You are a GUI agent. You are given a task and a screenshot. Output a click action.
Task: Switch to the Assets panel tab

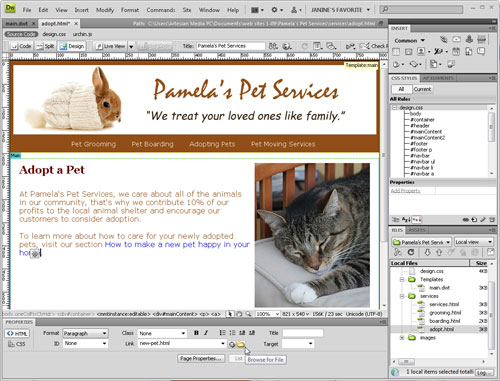pyautogui.click(x=416, y=230)
